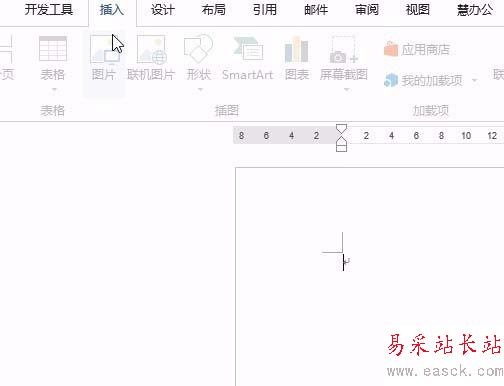Open 应用商店 app store
Screen dimensions: 504x386
point(417,50)
